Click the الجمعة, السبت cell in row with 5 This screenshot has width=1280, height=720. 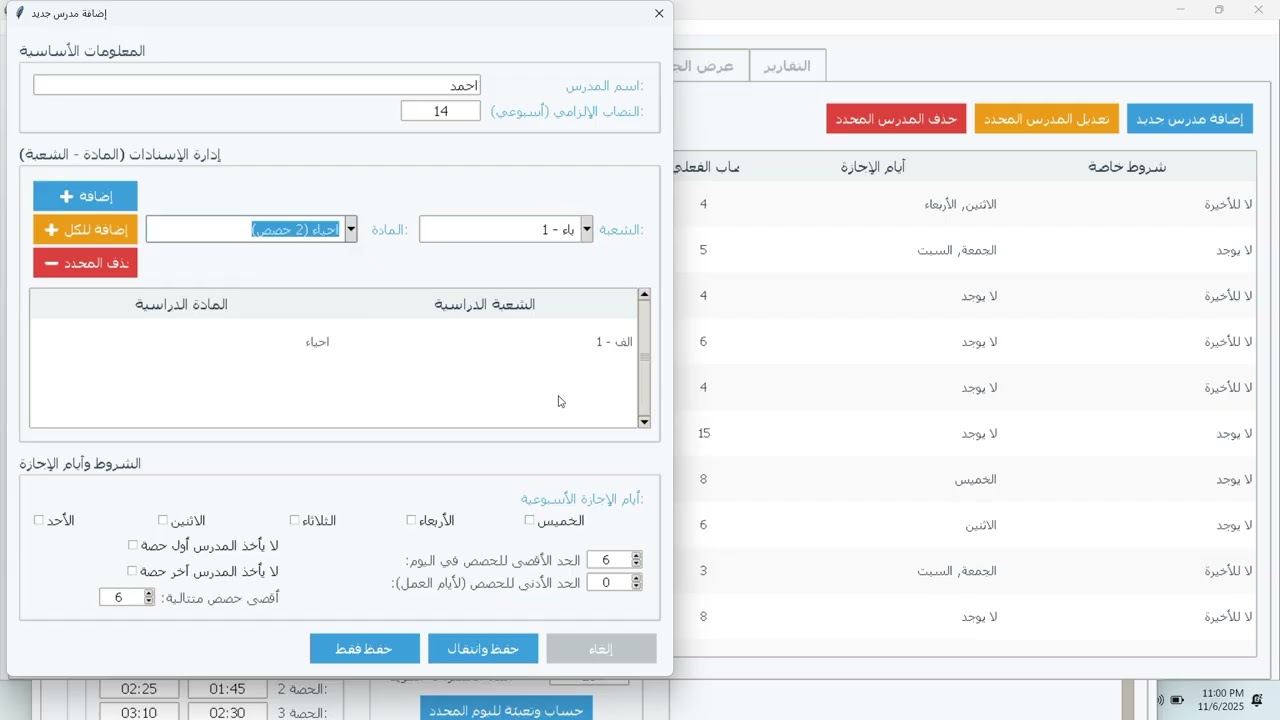pyautogui.click(x=957, y=250)
